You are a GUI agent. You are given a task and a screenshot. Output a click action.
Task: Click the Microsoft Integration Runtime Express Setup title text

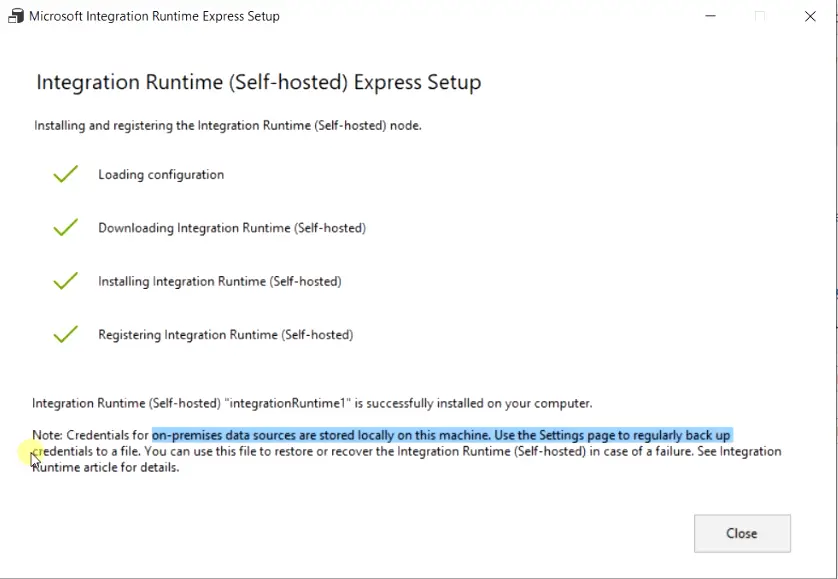point(154,16)
